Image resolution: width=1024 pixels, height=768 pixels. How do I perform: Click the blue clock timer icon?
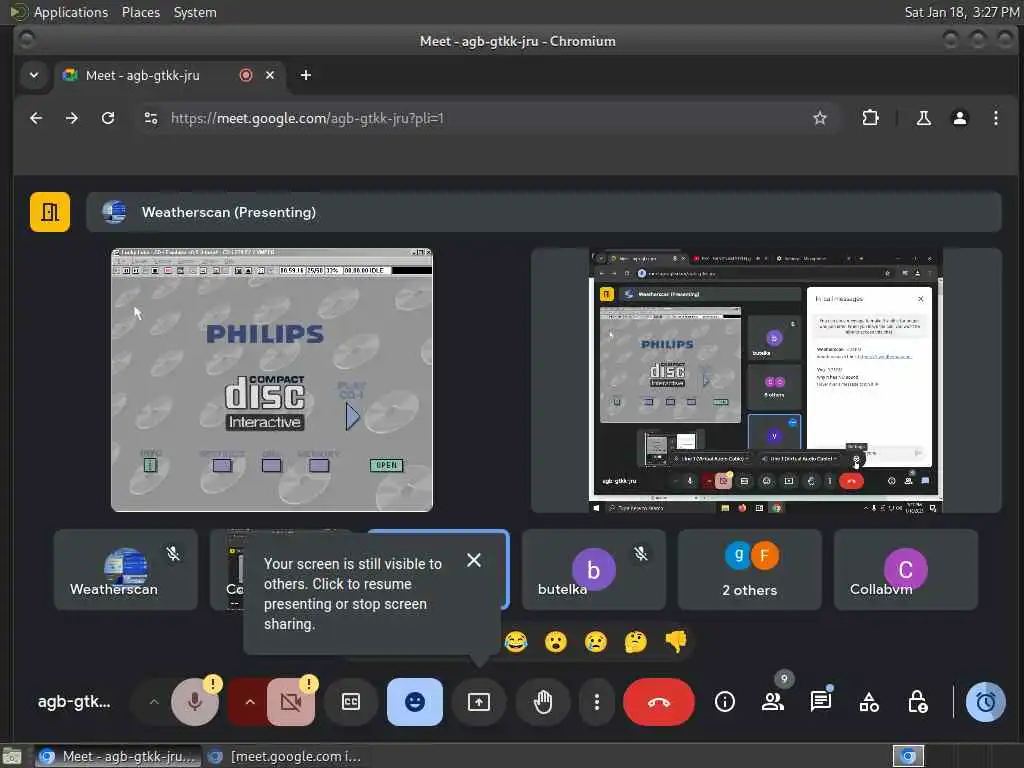click(x=985, y=702)
